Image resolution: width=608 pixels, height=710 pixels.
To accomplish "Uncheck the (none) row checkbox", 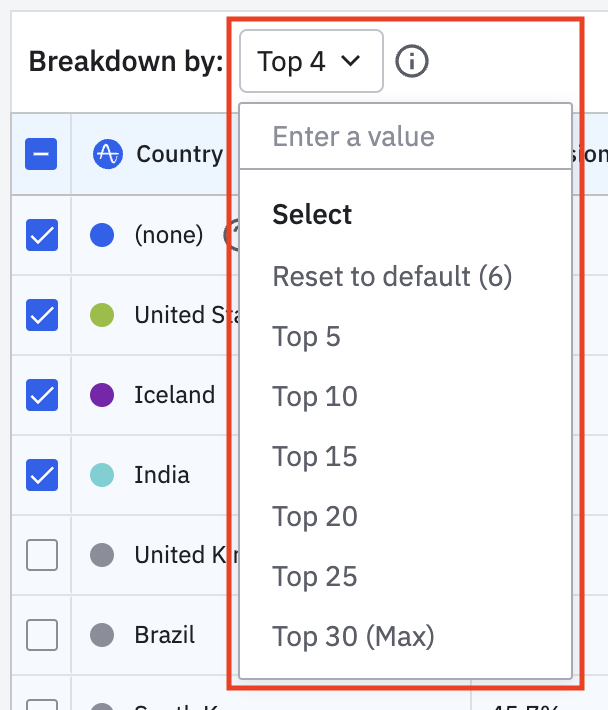I will point(41,235).
